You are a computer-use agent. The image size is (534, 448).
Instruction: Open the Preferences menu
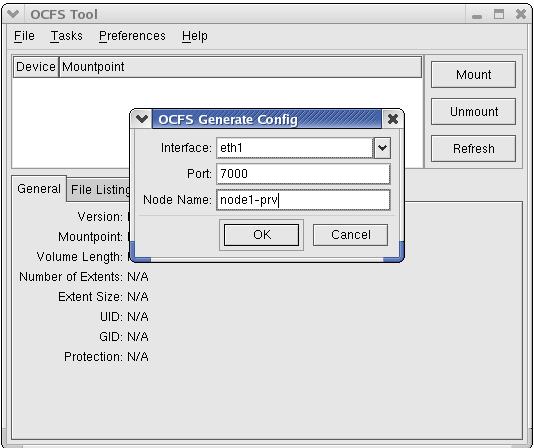point(132,36)
